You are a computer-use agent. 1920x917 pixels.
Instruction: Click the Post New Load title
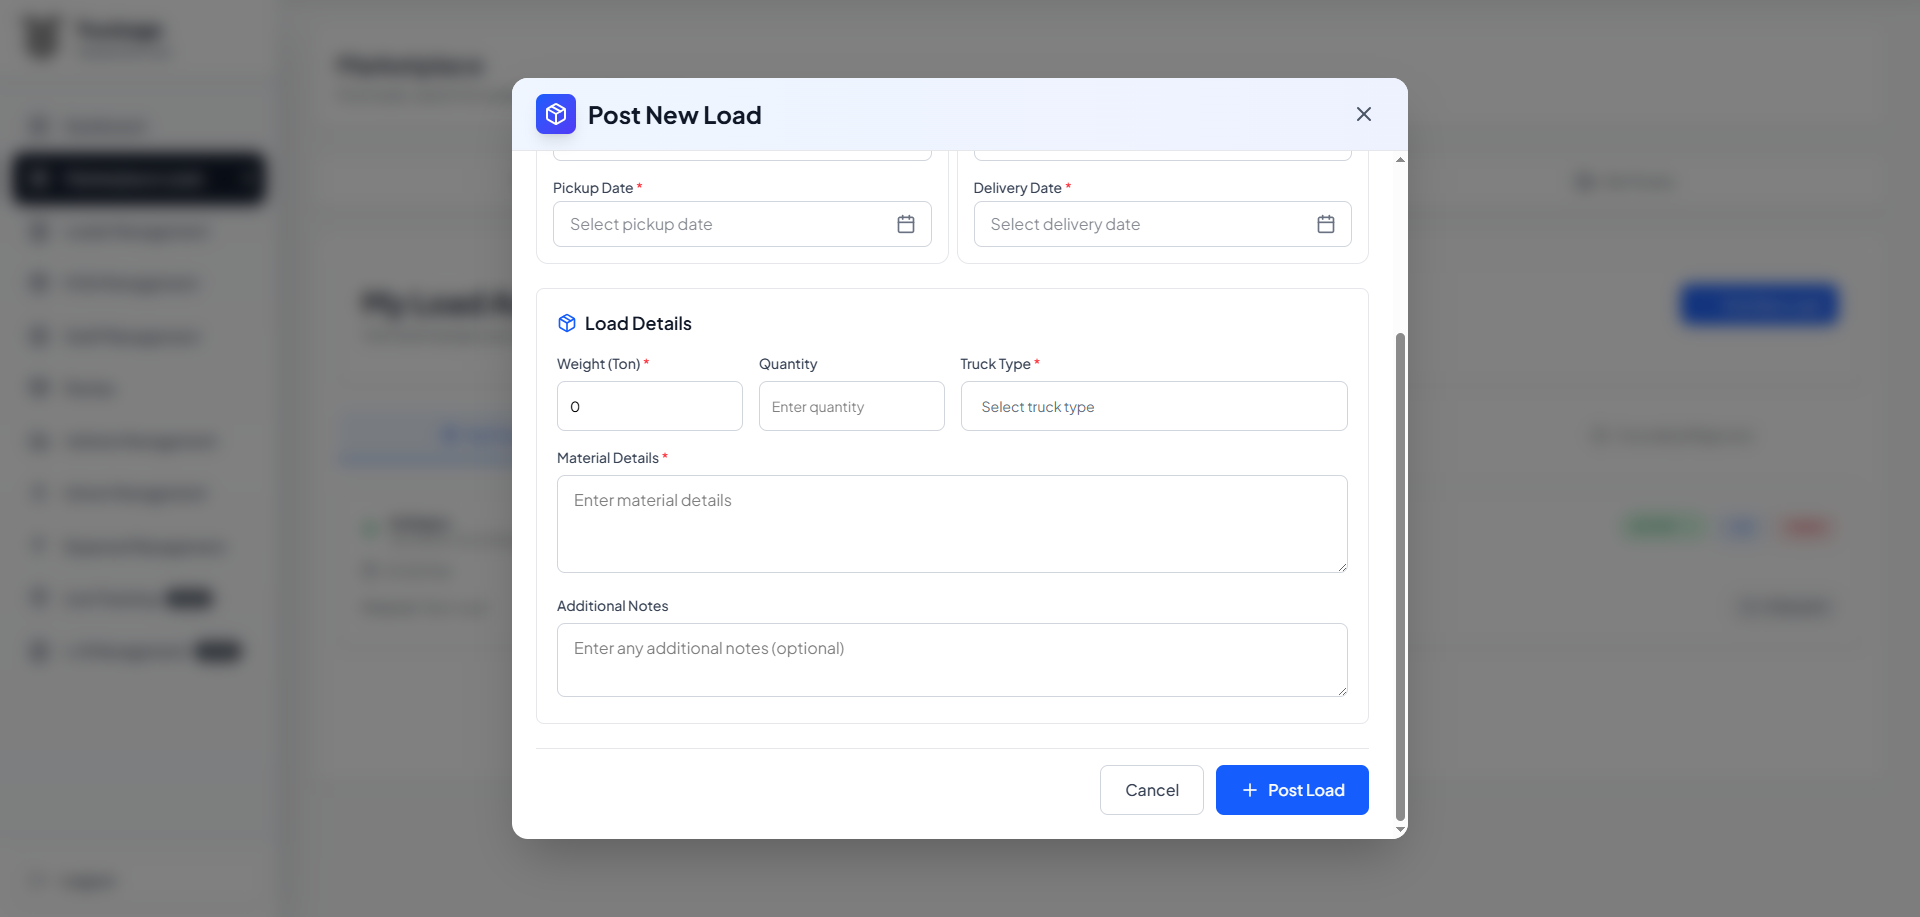[675, 115]
